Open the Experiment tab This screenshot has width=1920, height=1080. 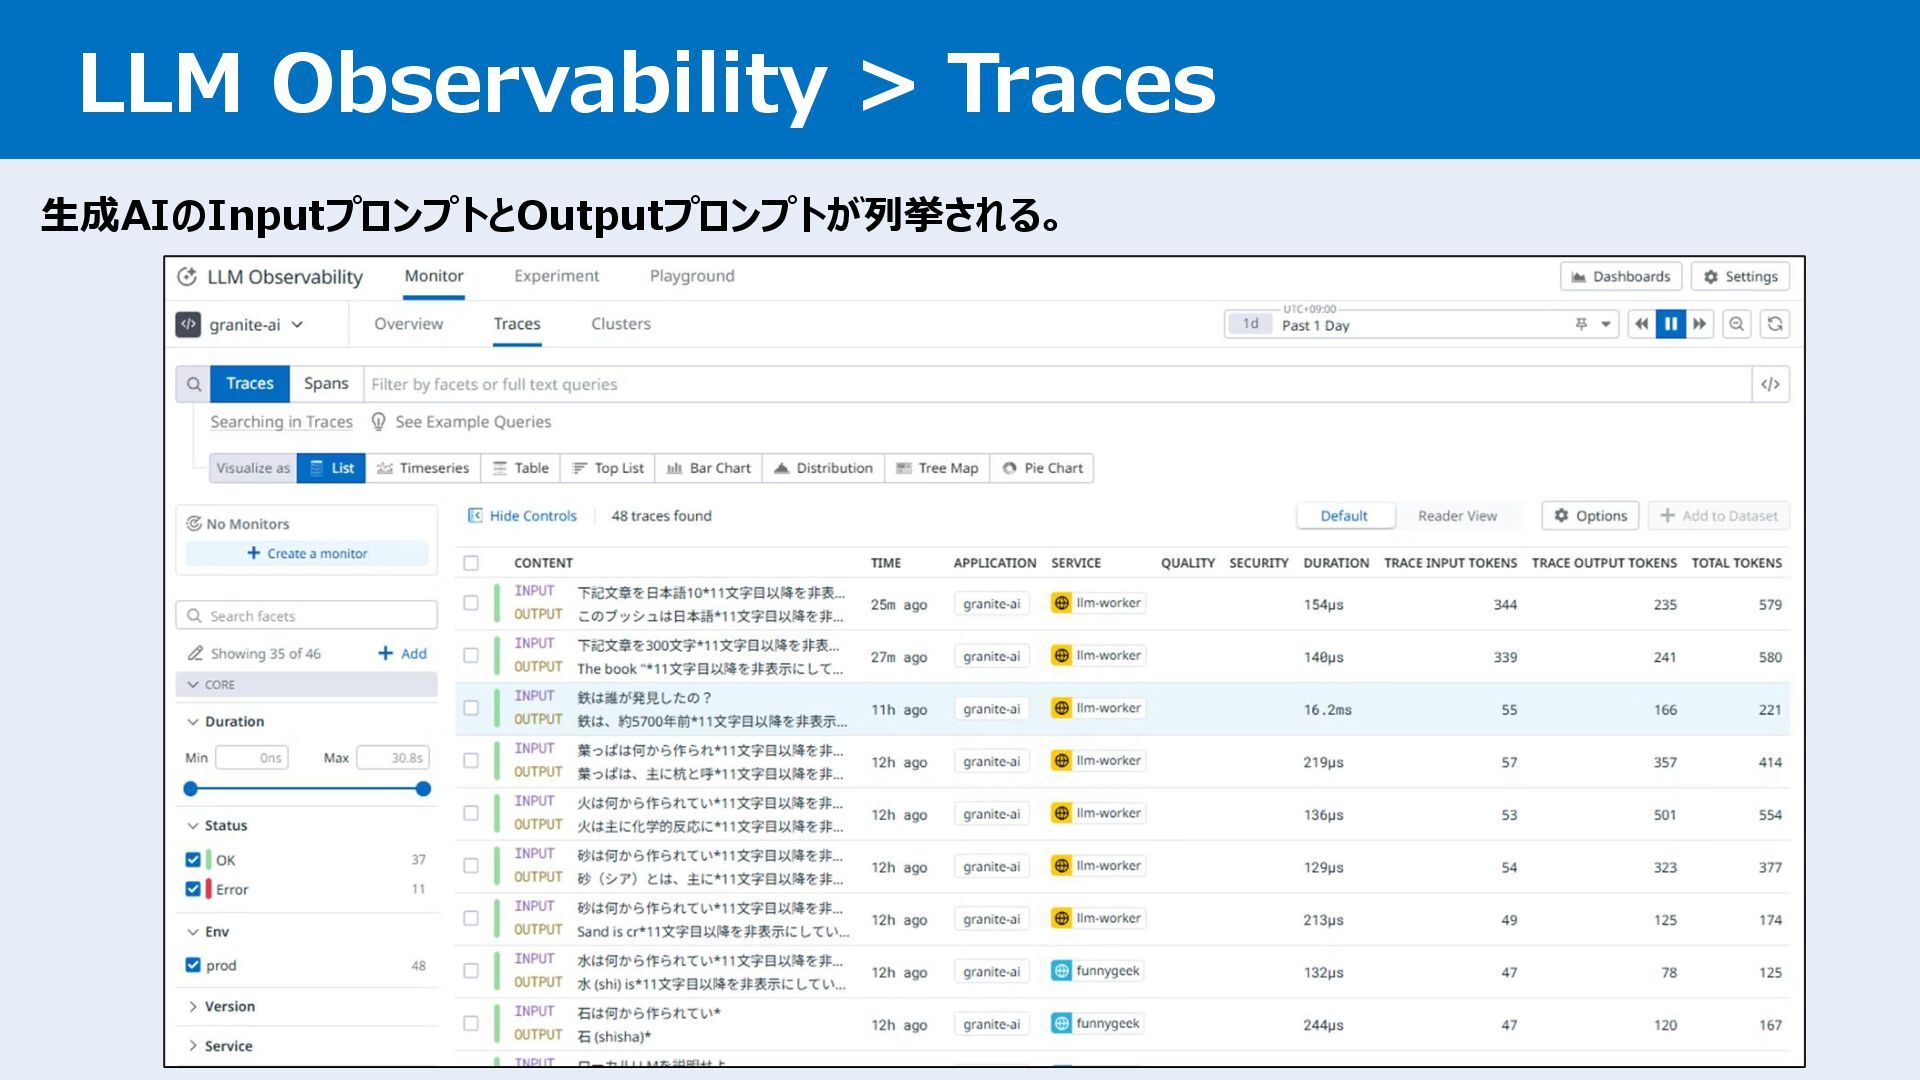point(556,276)
